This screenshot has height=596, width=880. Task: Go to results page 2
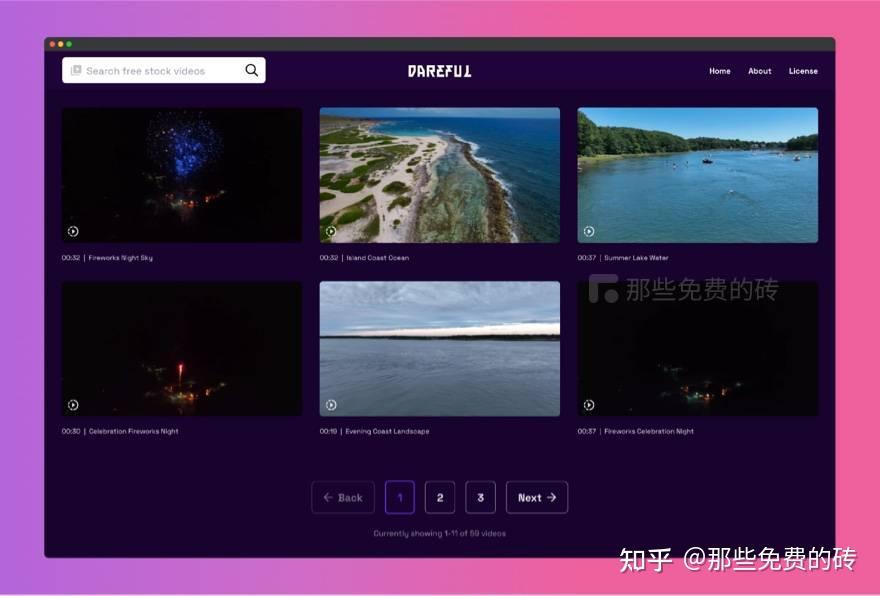coord(440,497)
